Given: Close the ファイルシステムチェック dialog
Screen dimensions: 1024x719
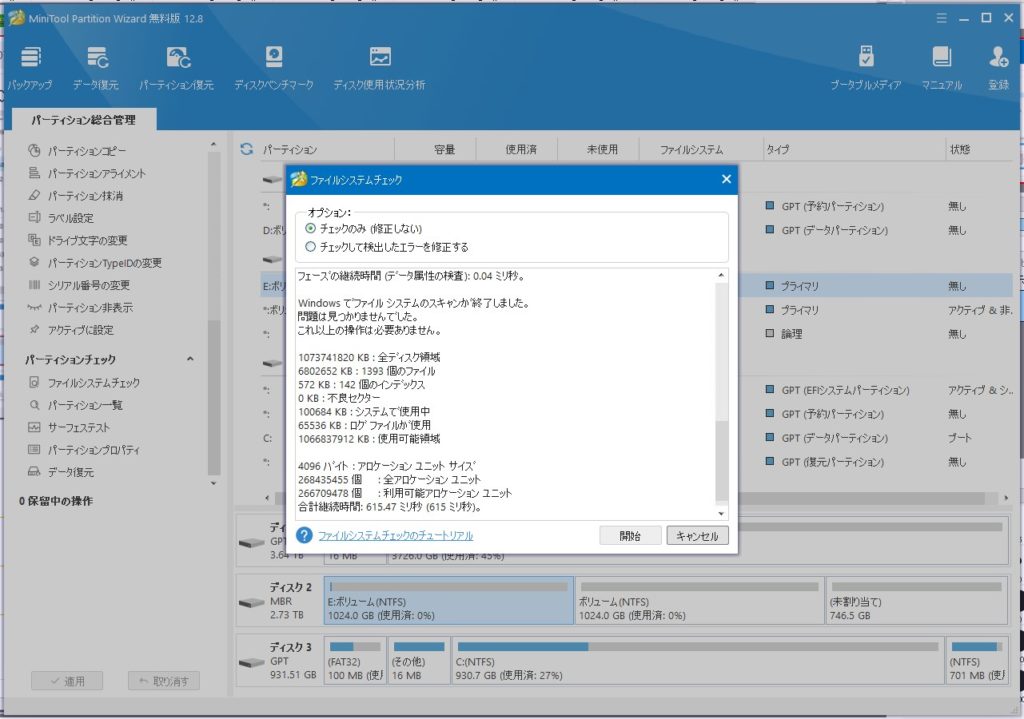Looking at the screenshot, I should click(726, 180).
